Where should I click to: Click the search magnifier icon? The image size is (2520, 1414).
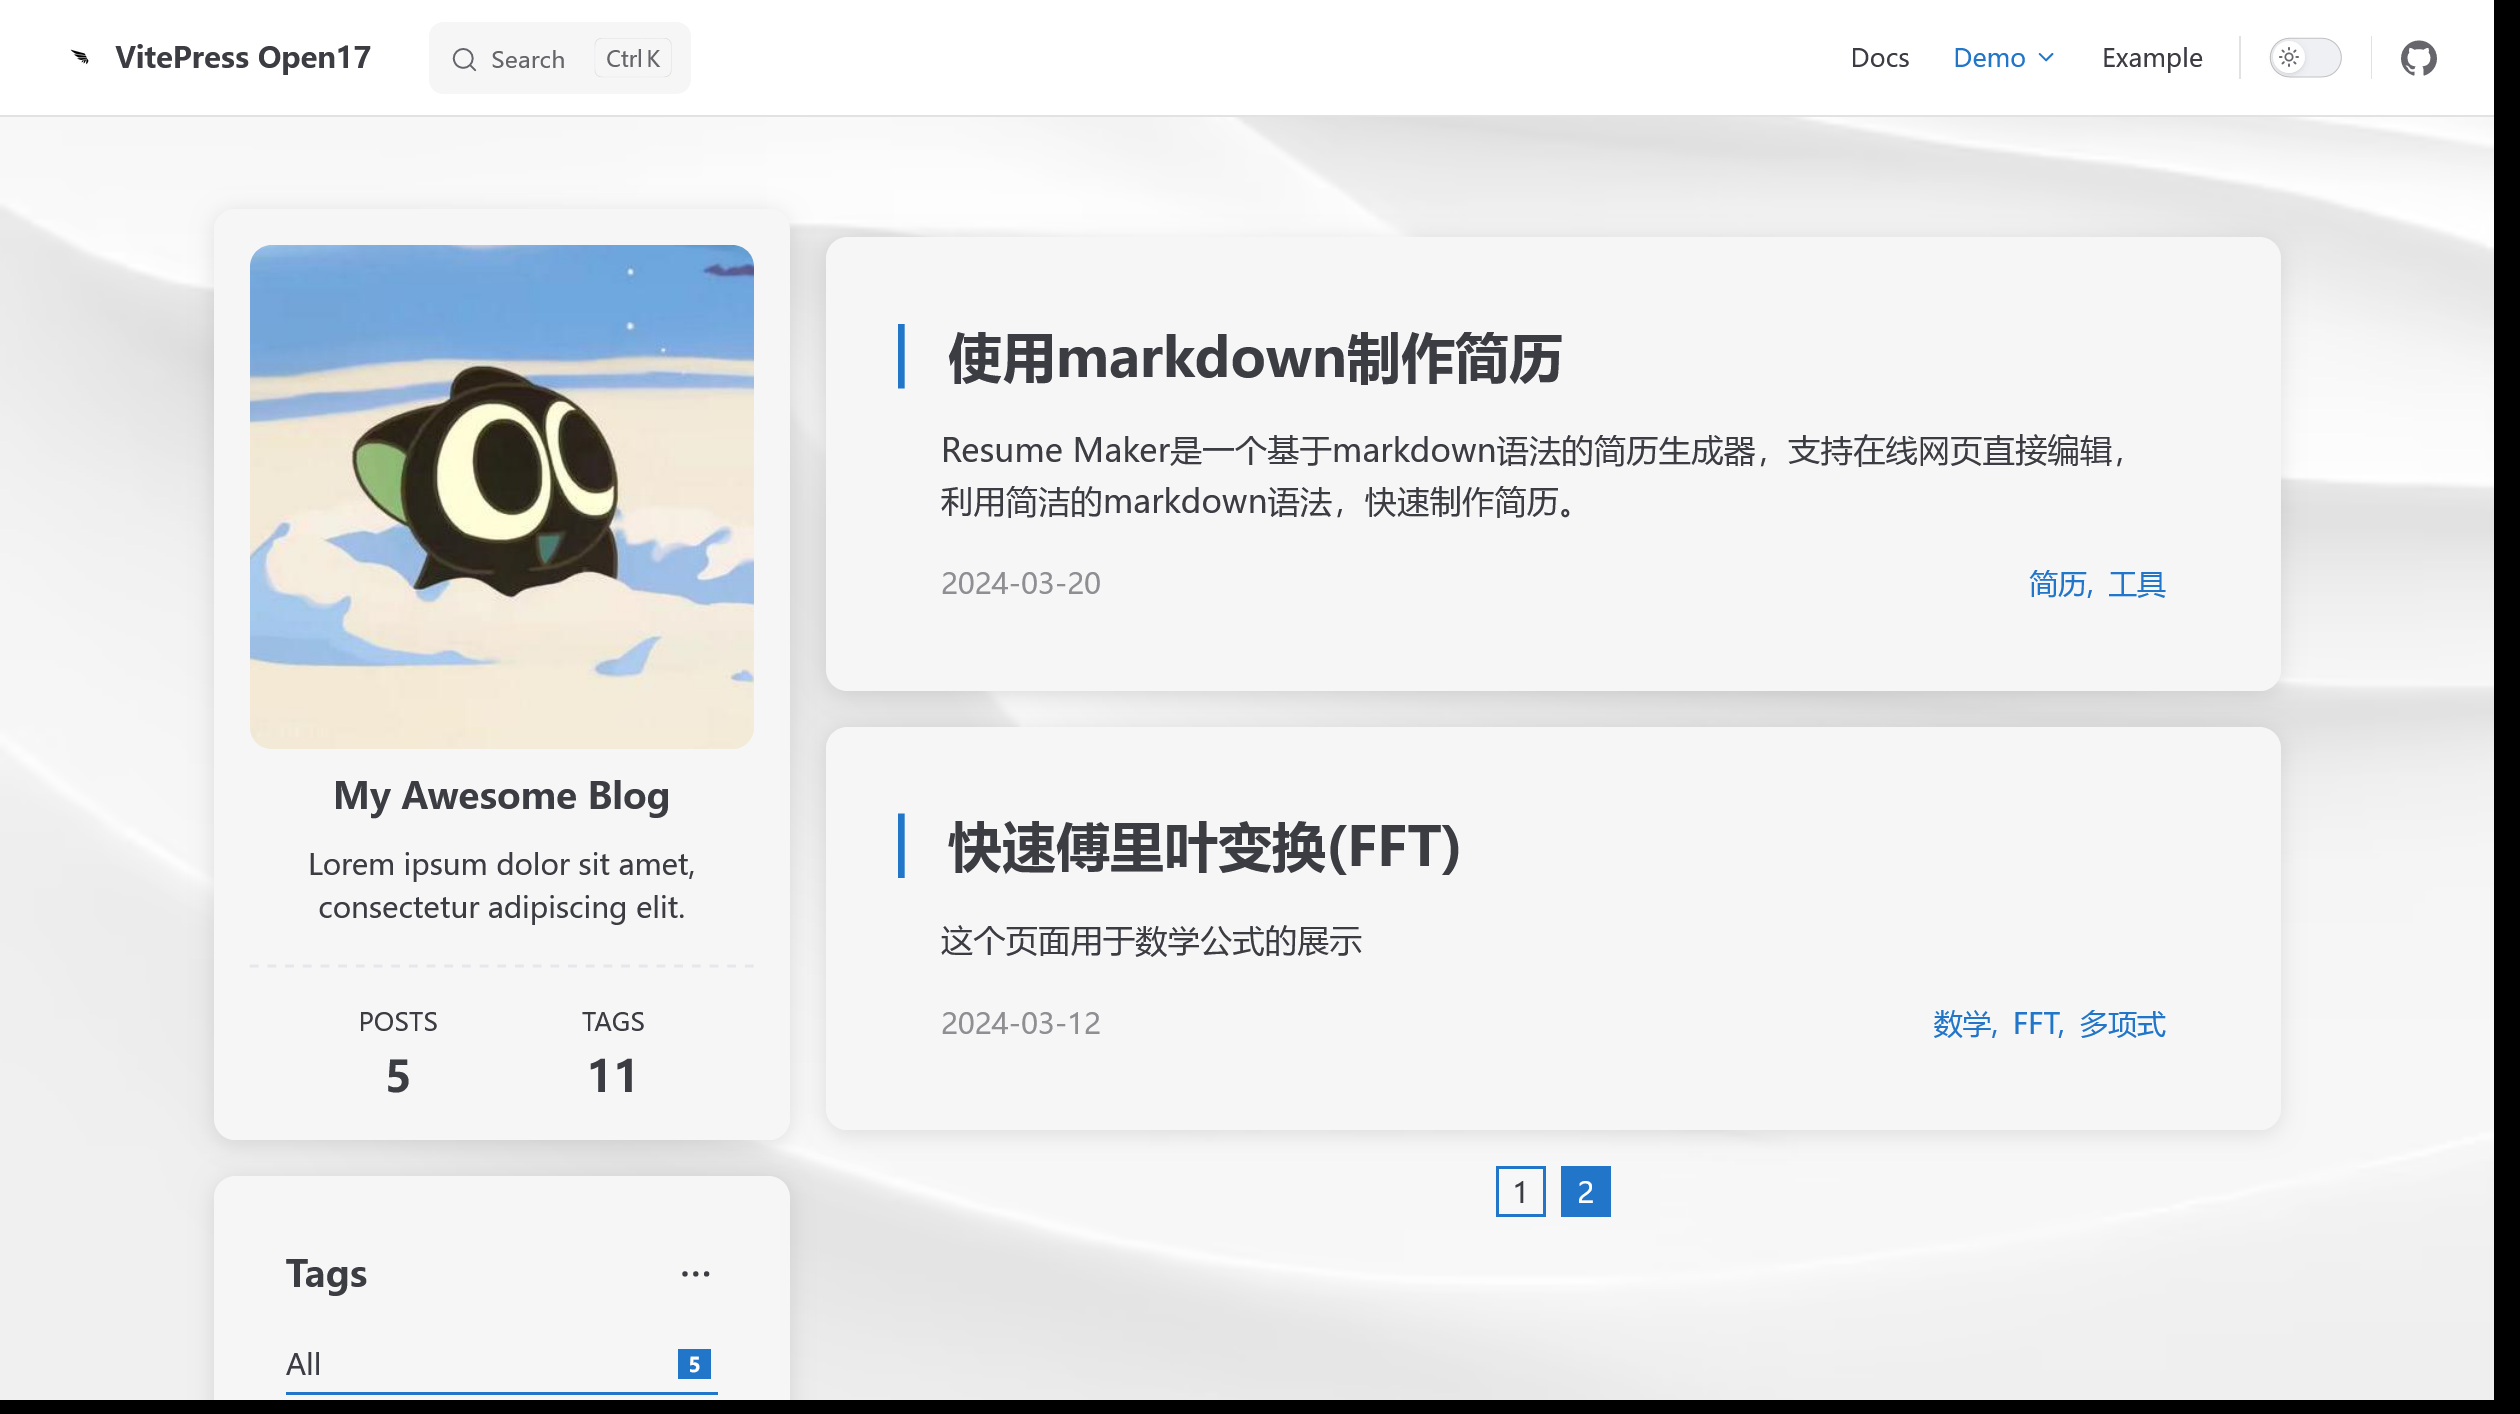pyautogui.click(x=464, y=60)
